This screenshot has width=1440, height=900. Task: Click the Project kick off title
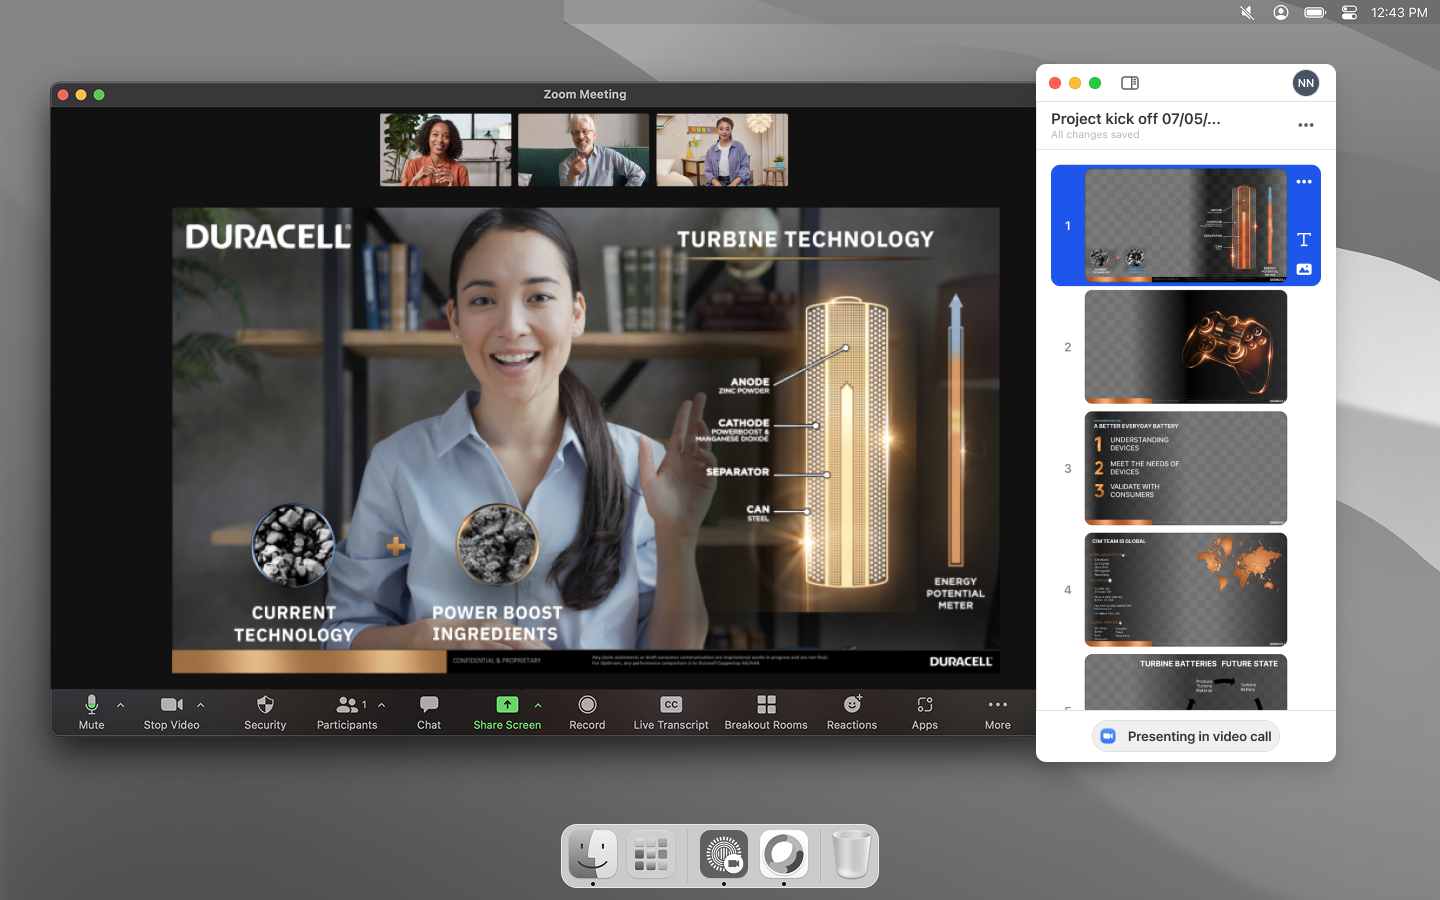coord(1136,119)
